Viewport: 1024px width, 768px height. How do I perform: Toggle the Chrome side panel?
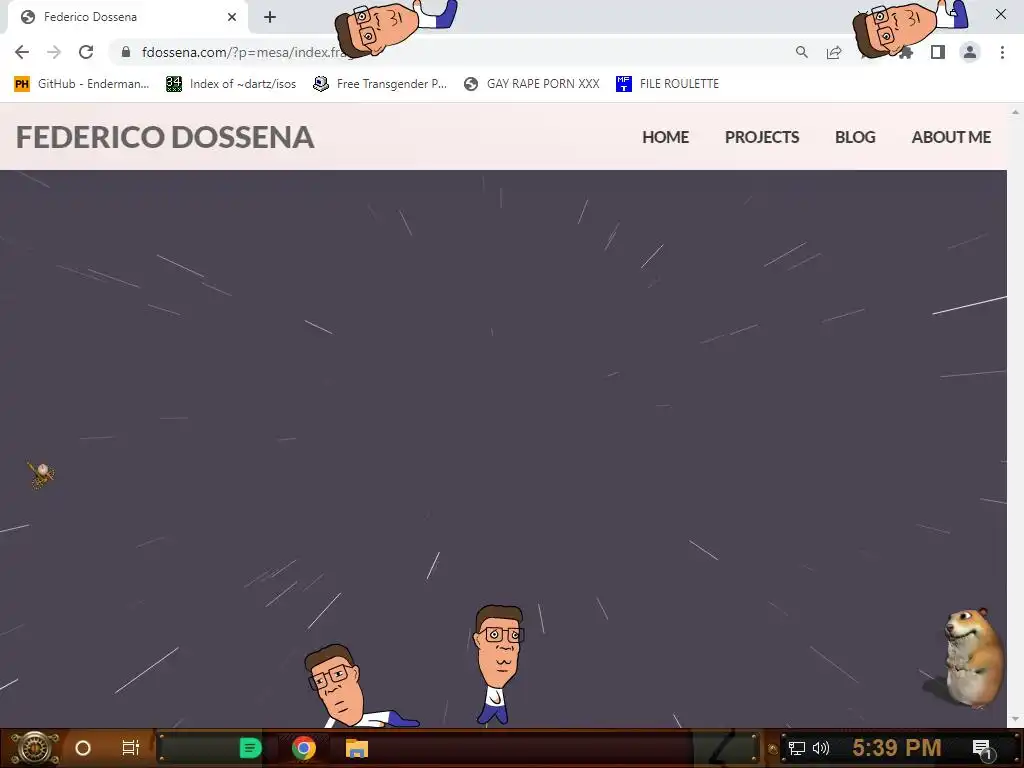click(938, 52)
